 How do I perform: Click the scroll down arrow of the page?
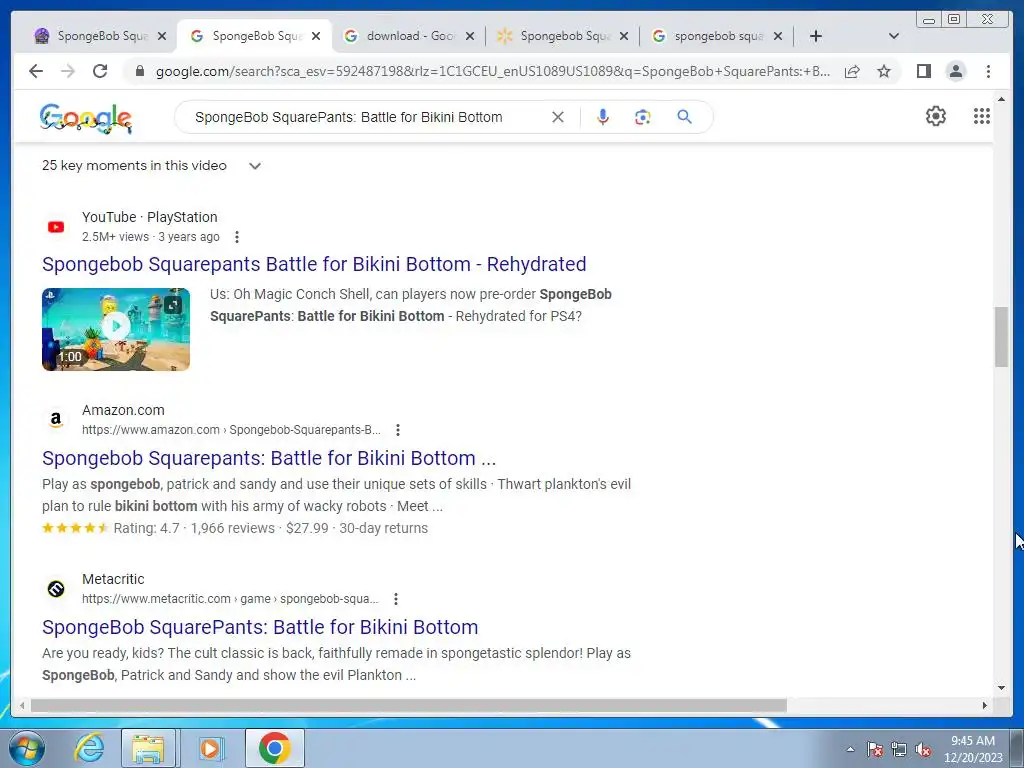1001,687
